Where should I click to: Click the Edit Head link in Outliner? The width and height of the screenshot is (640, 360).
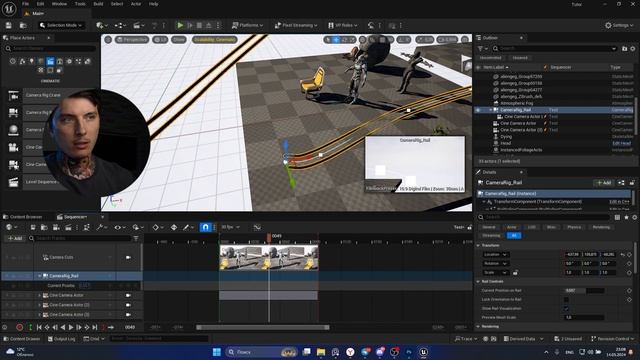pos(621,144)
